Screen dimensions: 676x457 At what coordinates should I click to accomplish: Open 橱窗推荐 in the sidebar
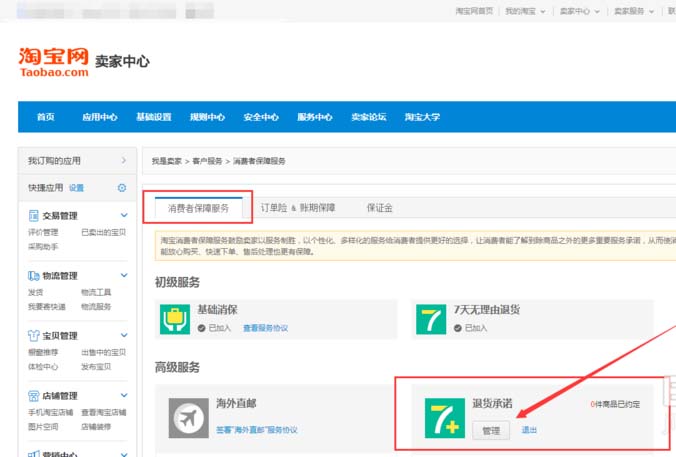[x=43, y=352]
